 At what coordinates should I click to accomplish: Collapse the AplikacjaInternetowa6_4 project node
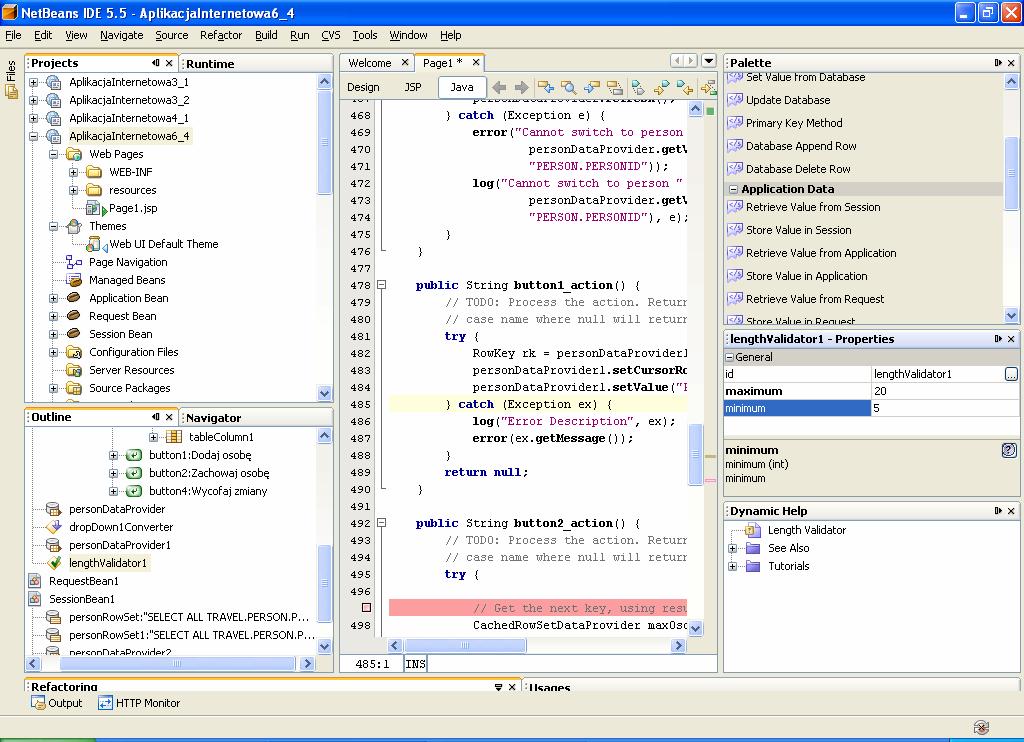coord(33,136)
